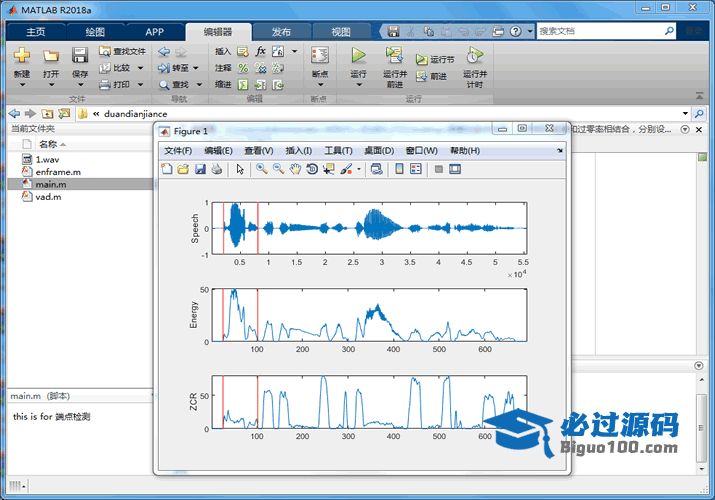Click the 断点 (Breakpoints) icon
Screen dimensions: 715x500
tap(320, 56)
